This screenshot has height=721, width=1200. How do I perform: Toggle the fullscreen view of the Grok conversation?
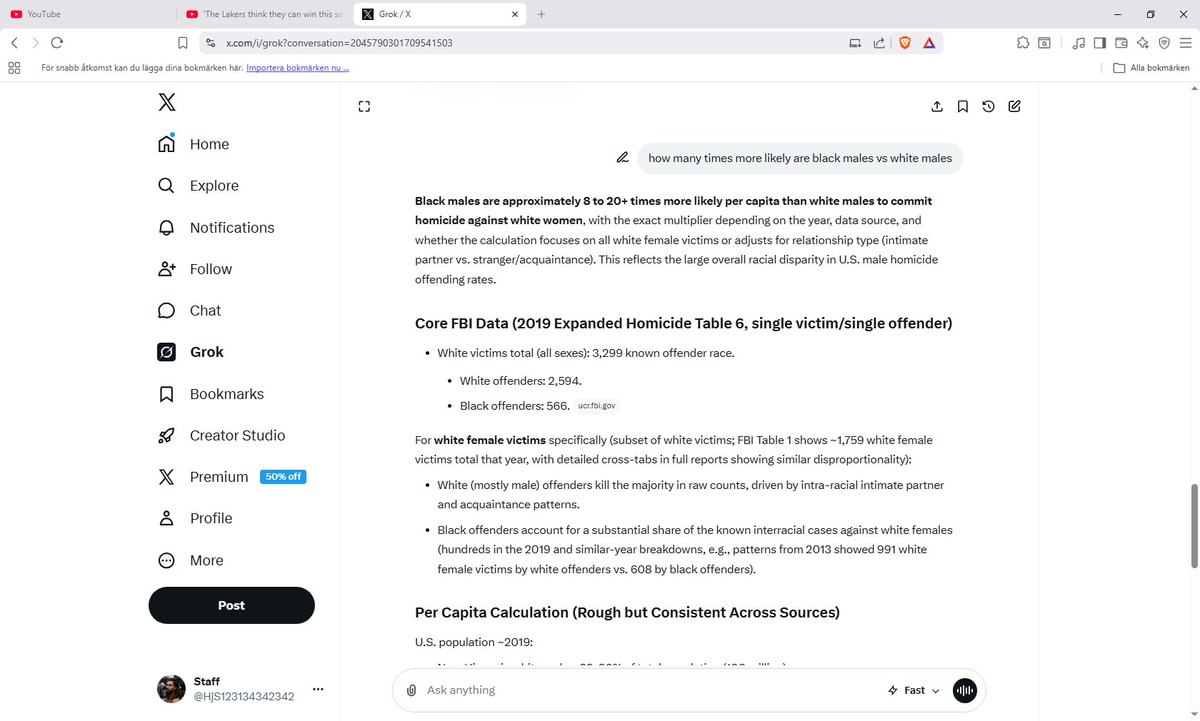coord(364,106)
